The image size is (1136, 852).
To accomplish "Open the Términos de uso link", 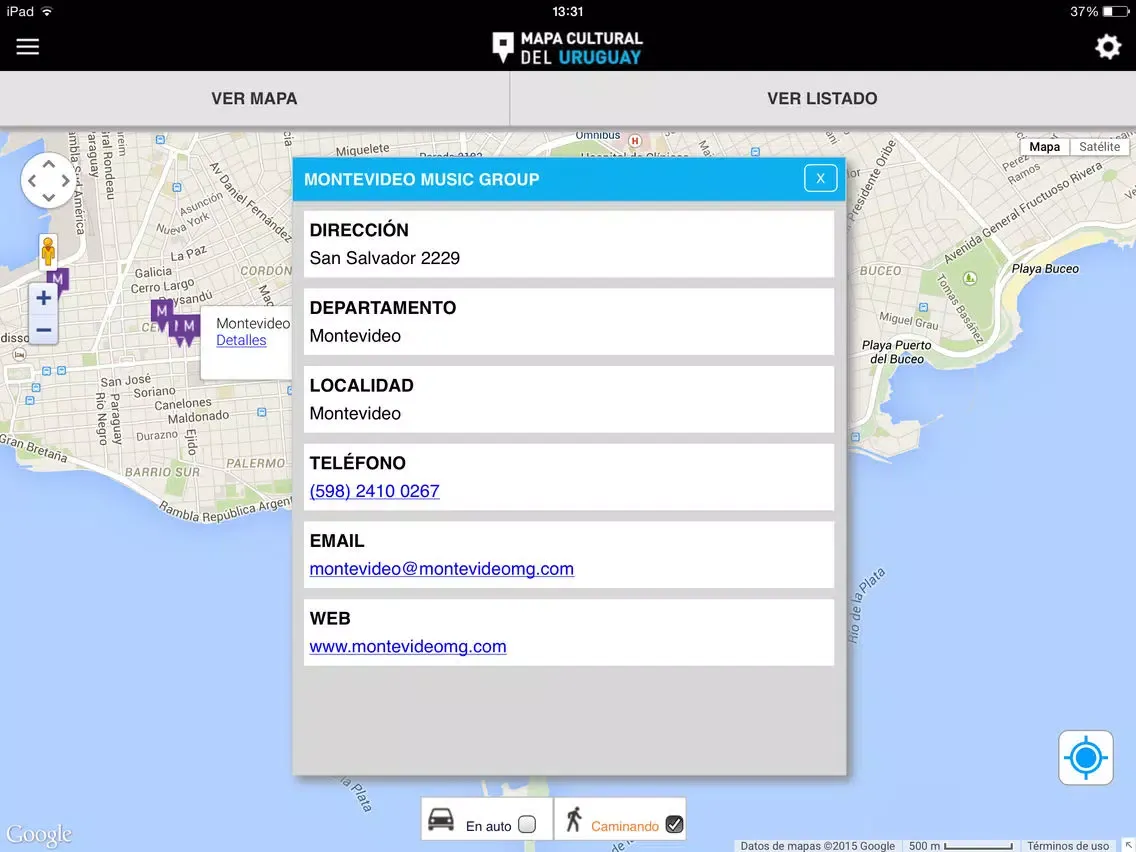I will 1067,845.
